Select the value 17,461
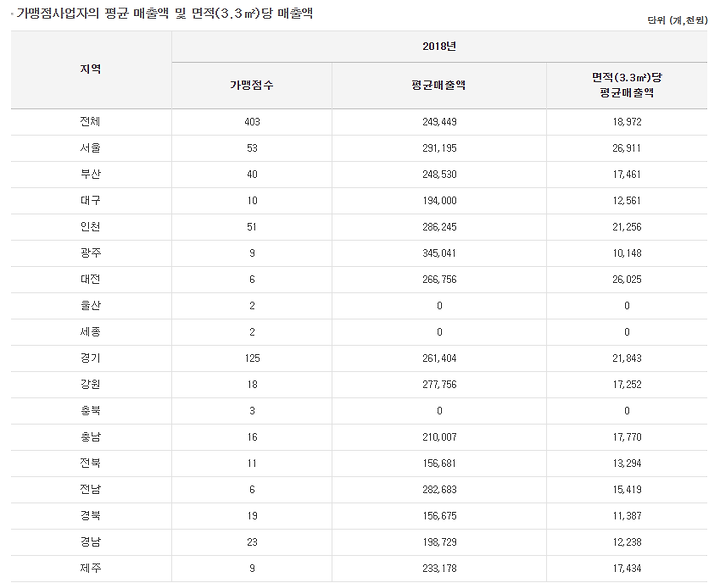 (x=627, y=174)
